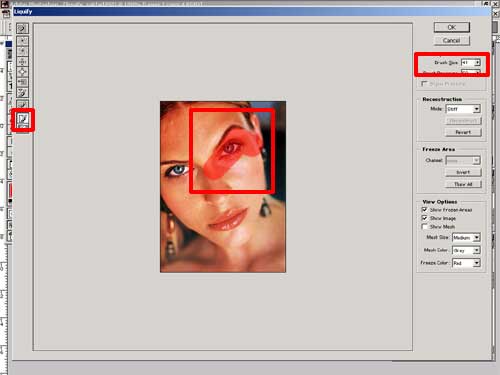The width and height of the screenshot is (500, 375).
Task: Open the Brush Size slider arrow
Action: 477,63
